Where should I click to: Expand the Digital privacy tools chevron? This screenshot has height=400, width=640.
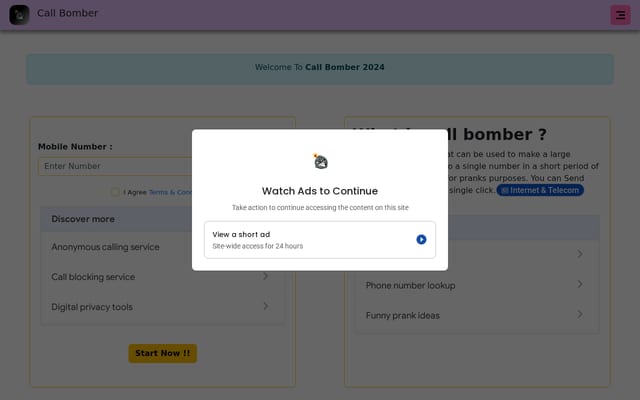pyautogui.click(x=266, y=306)
